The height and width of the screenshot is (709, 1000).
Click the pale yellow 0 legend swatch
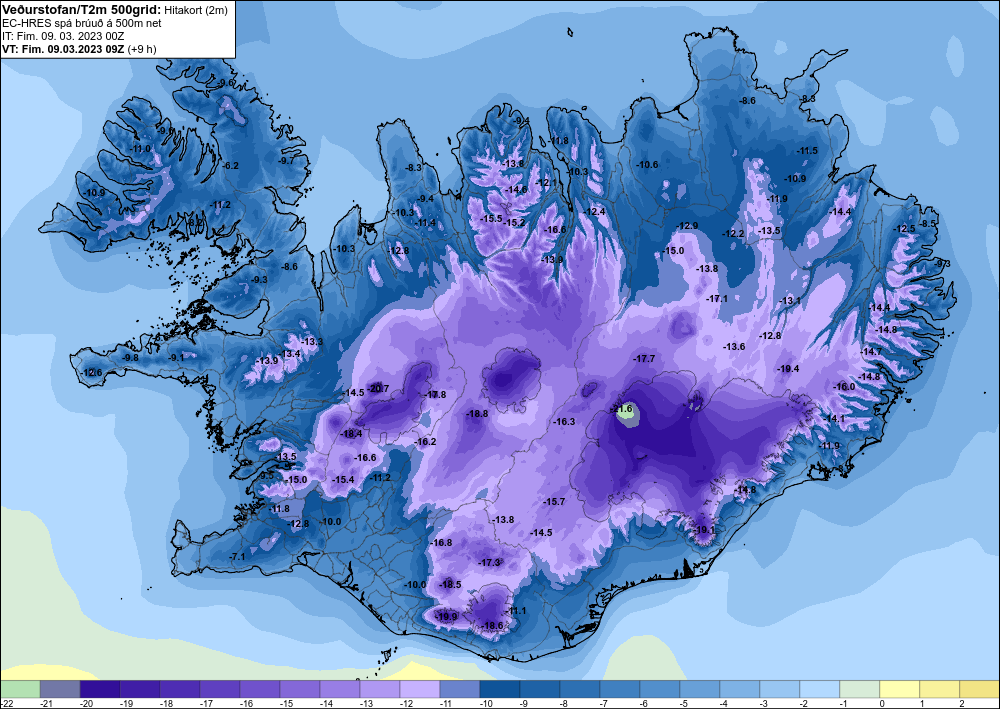click(x=900, y=689)
